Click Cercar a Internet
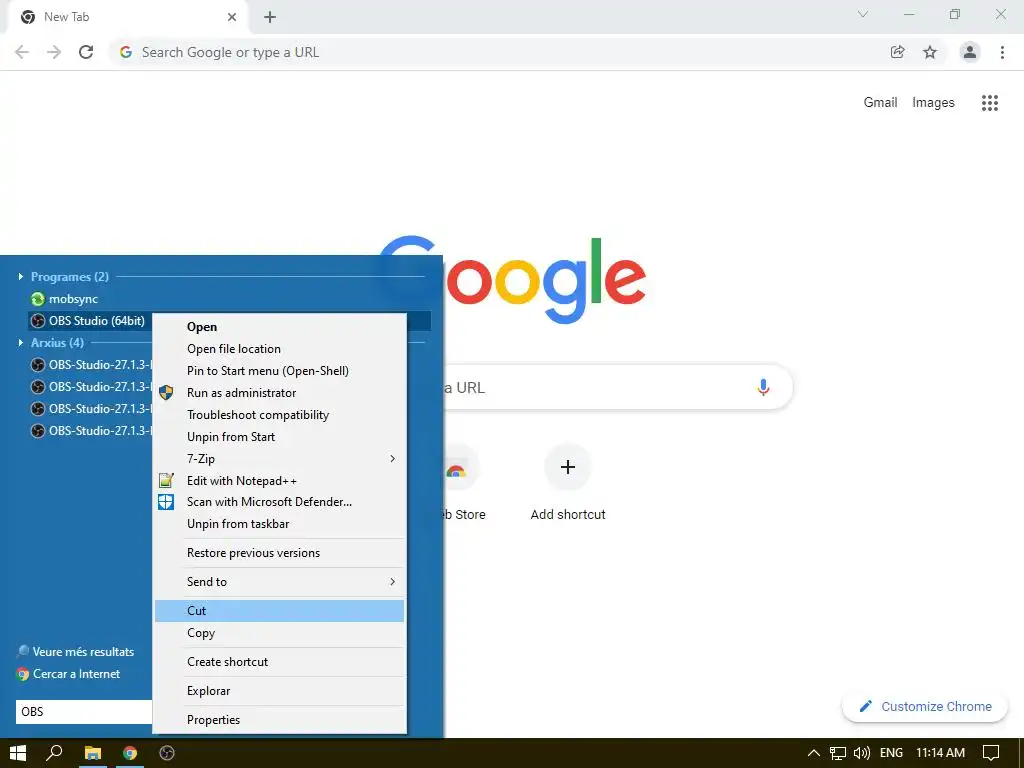The height and width of the screenshot is (768, 1024). click(69, 674)
